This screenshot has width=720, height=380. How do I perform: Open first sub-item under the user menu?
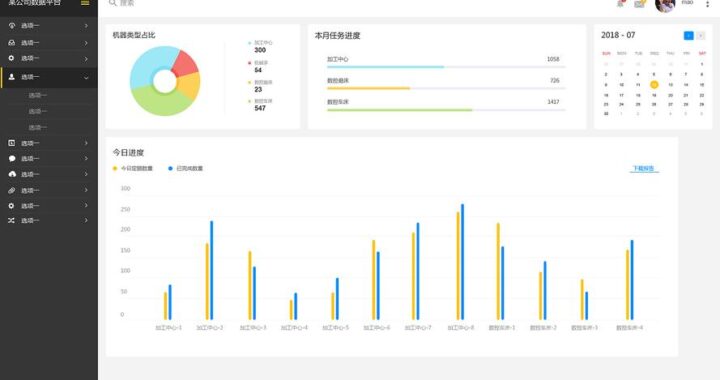tap(38, 95)
